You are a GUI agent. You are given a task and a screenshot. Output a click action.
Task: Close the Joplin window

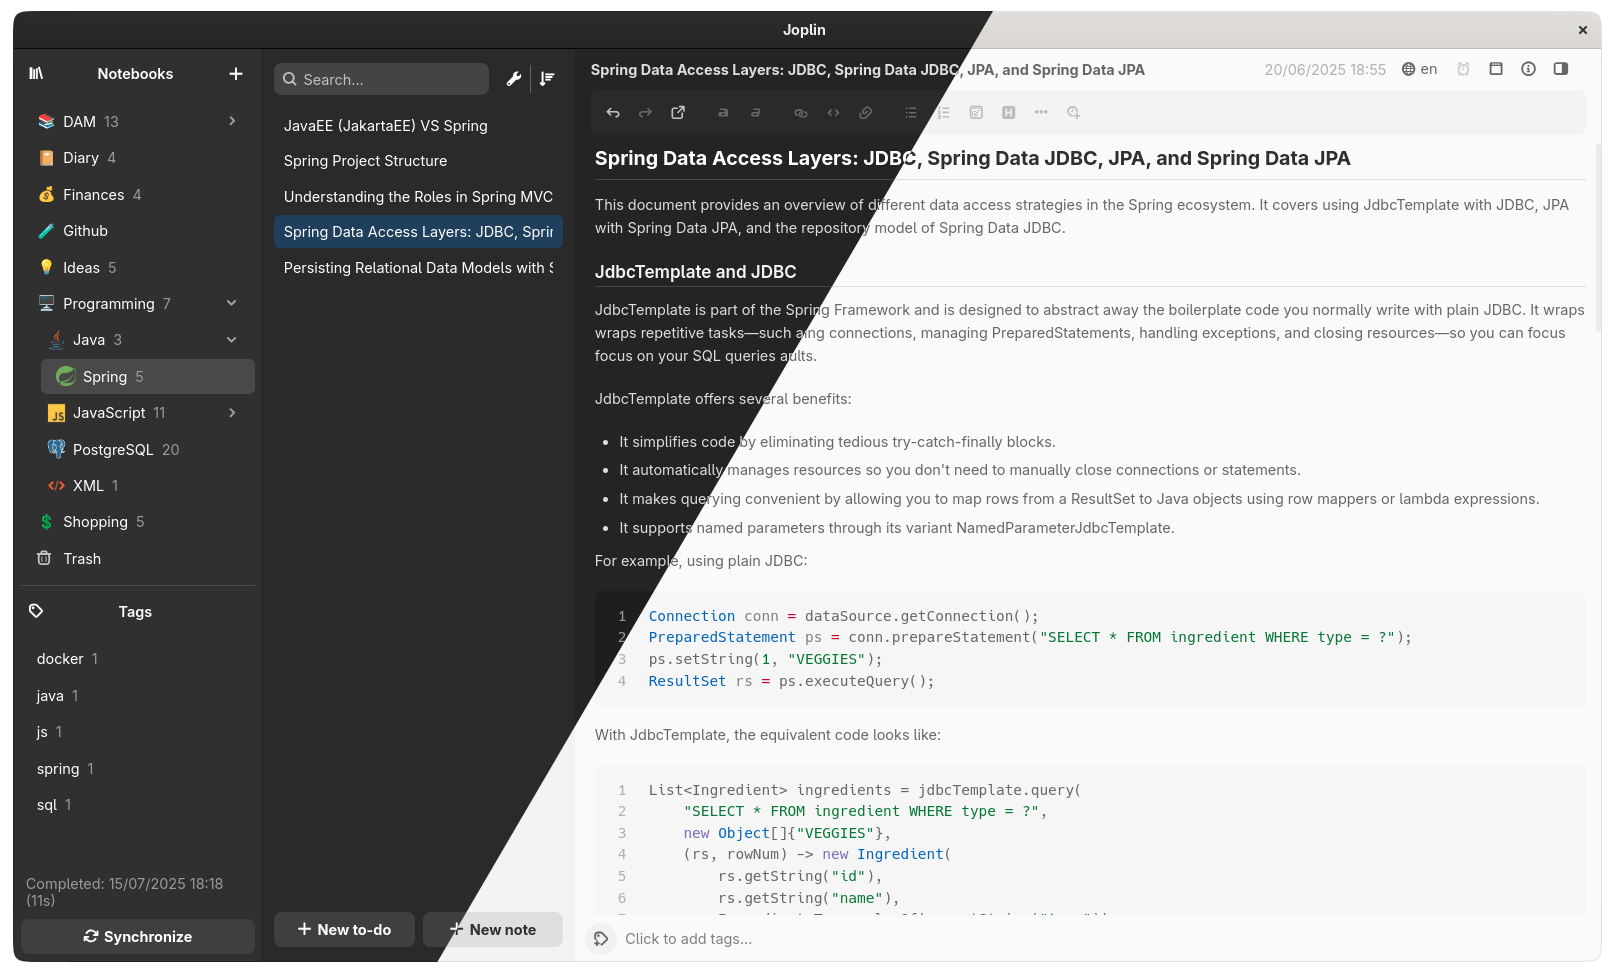coord(1583,30)
